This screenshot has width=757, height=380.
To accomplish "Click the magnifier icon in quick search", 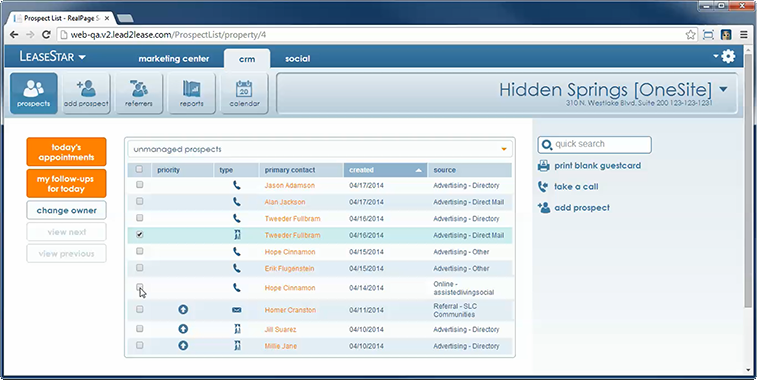I will click(x=547, y=144).
